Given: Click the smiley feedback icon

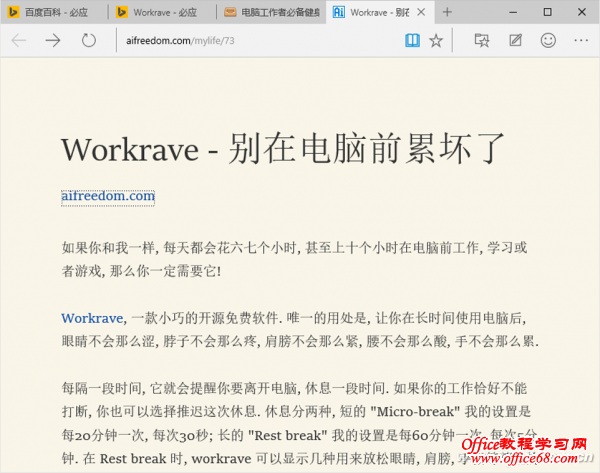Looking at the screenshot, I should [548, 41].
